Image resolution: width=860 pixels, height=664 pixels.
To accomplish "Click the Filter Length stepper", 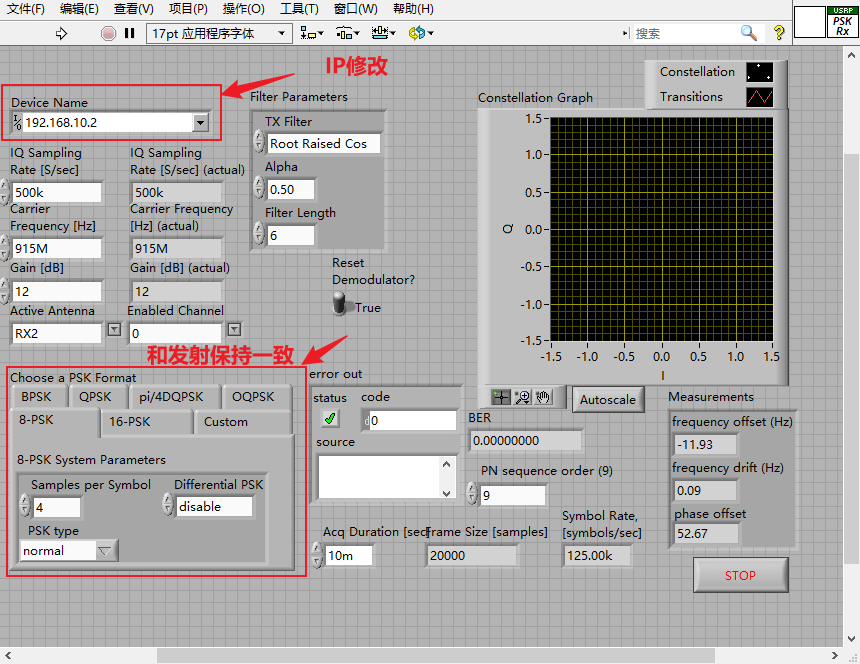I will (x=259, y=234).
